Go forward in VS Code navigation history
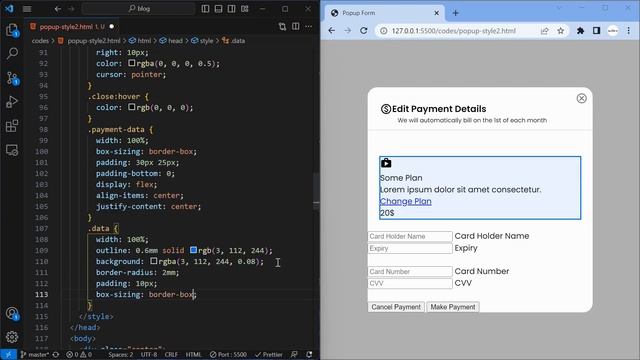The width and height of the screenshot is (640, 360). (71, 9)
